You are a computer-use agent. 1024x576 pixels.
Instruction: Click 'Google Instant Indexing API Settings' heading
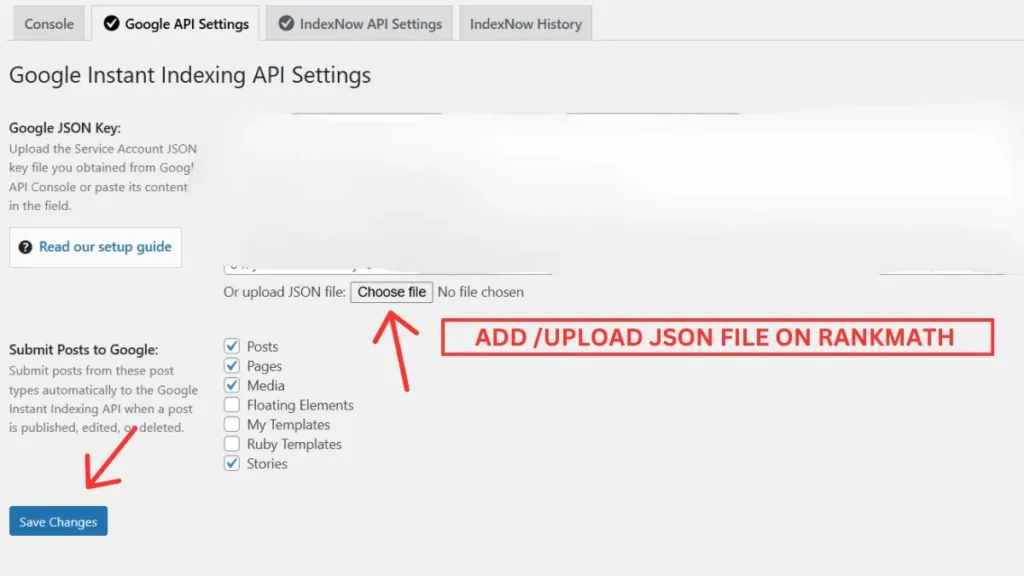190,75
